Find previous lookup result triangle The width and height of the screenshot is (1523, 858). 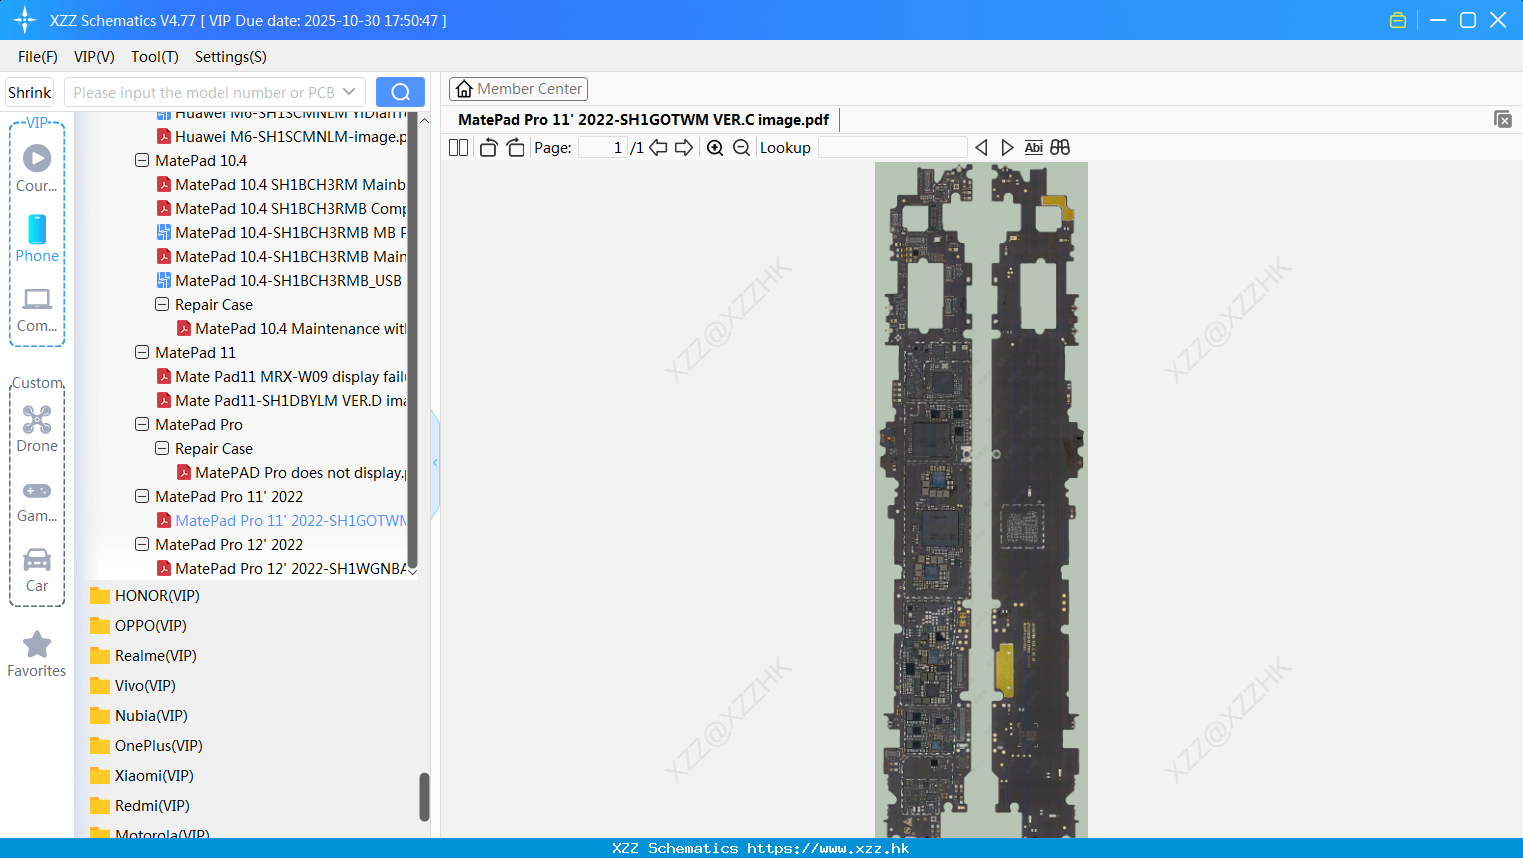981,148
